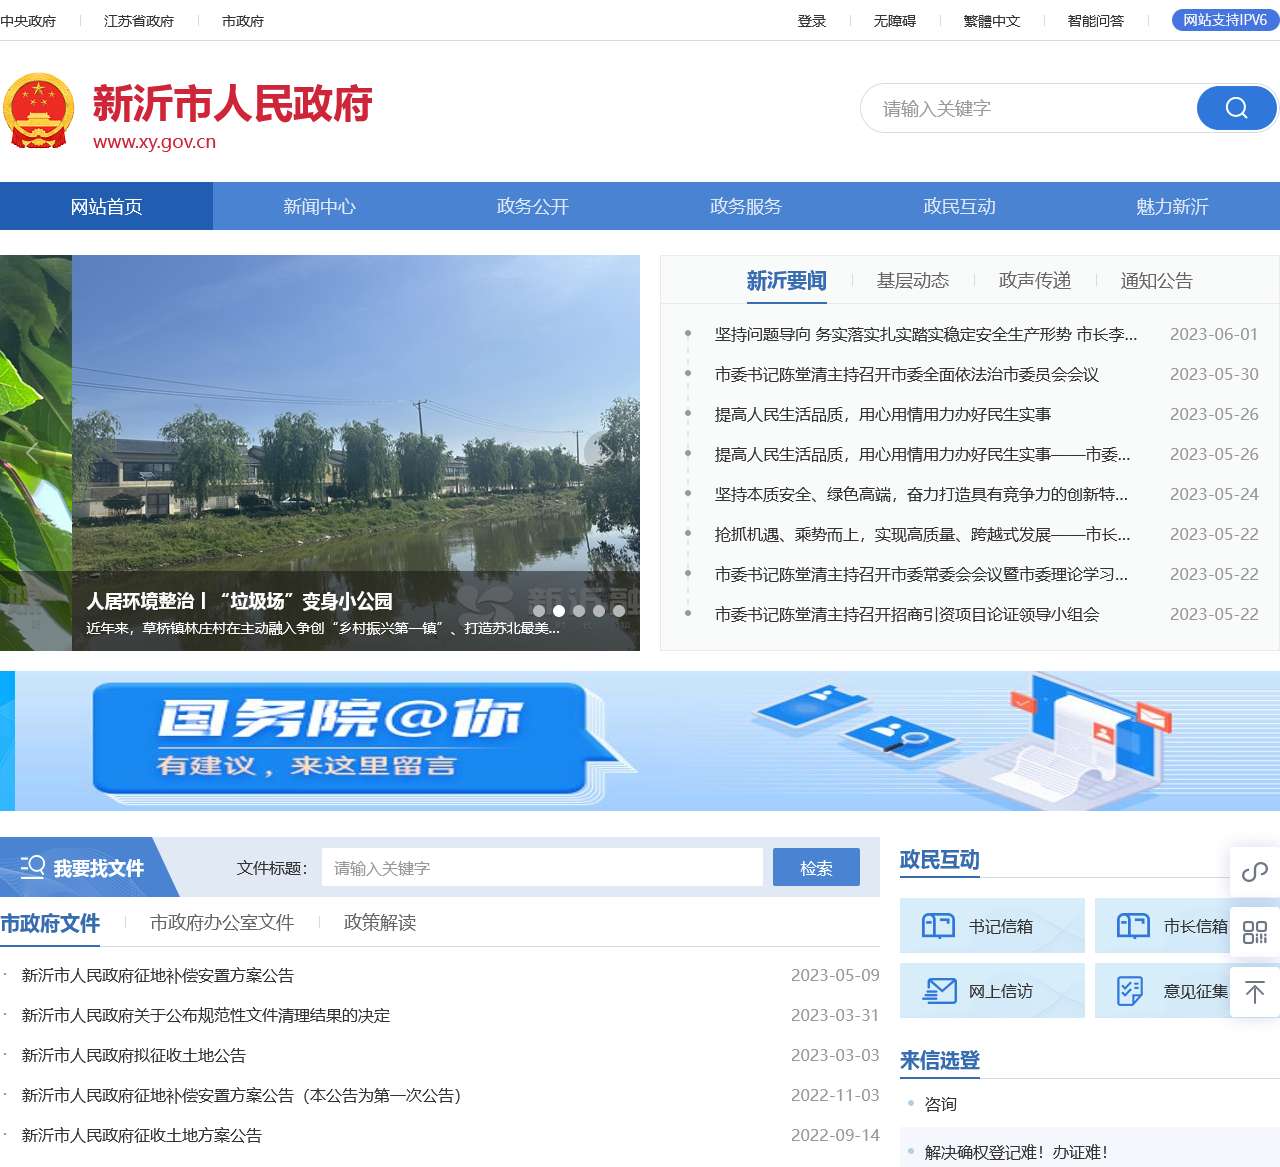Click the 我要找文件 search panel icon

coord(33,867)
